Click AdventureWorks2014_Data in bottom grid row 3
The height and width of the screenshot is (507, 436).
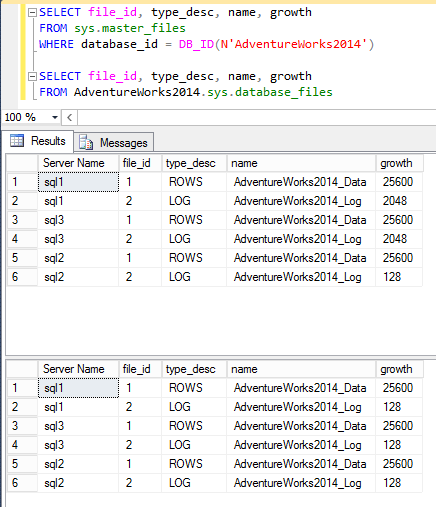(301, 426)
